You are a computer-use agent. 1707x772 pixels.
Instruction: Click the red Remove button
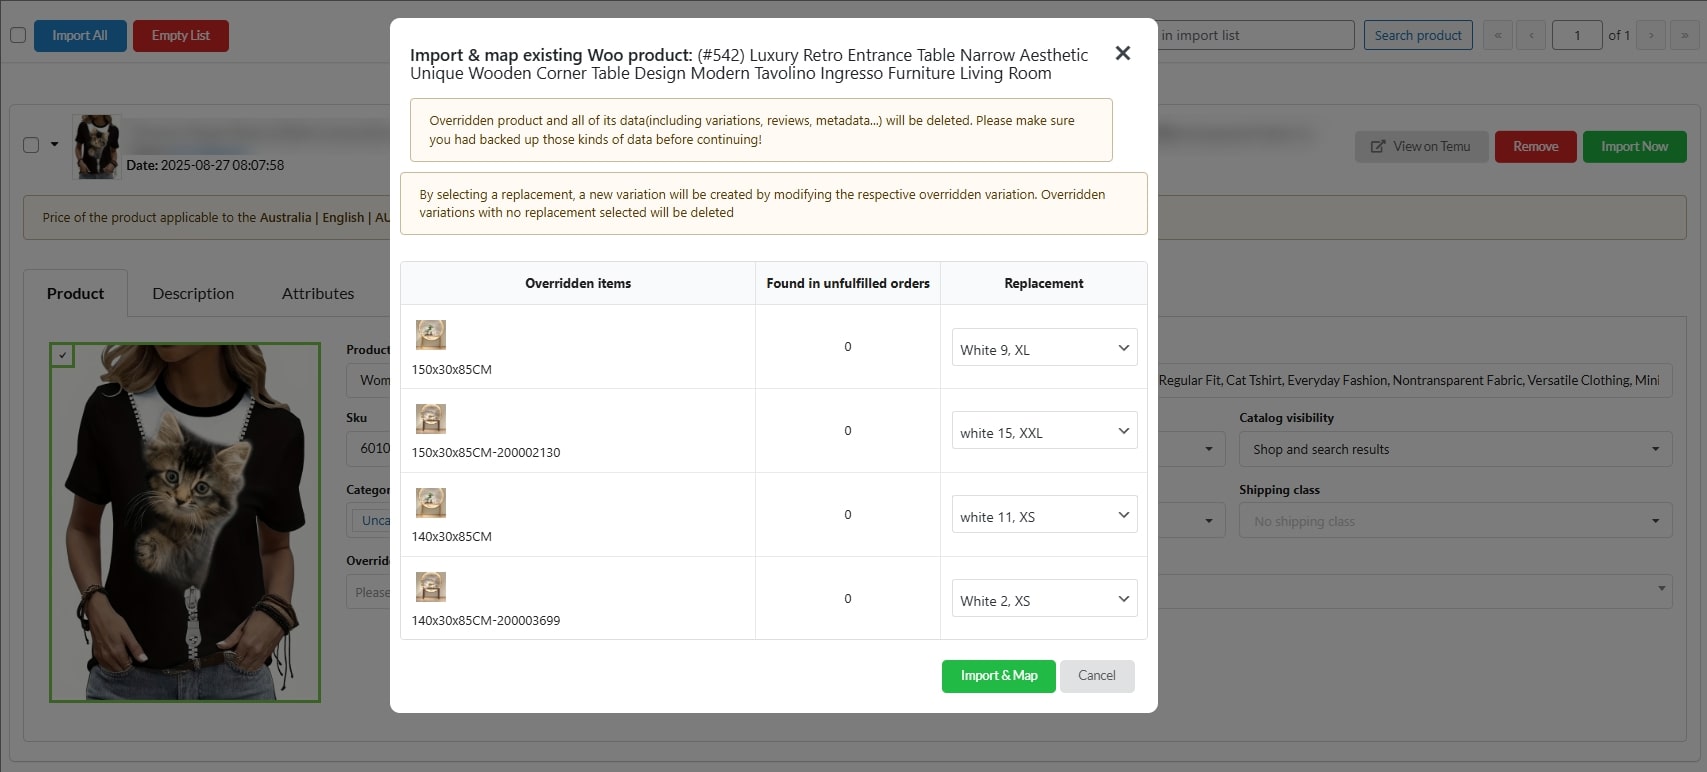1535,147
